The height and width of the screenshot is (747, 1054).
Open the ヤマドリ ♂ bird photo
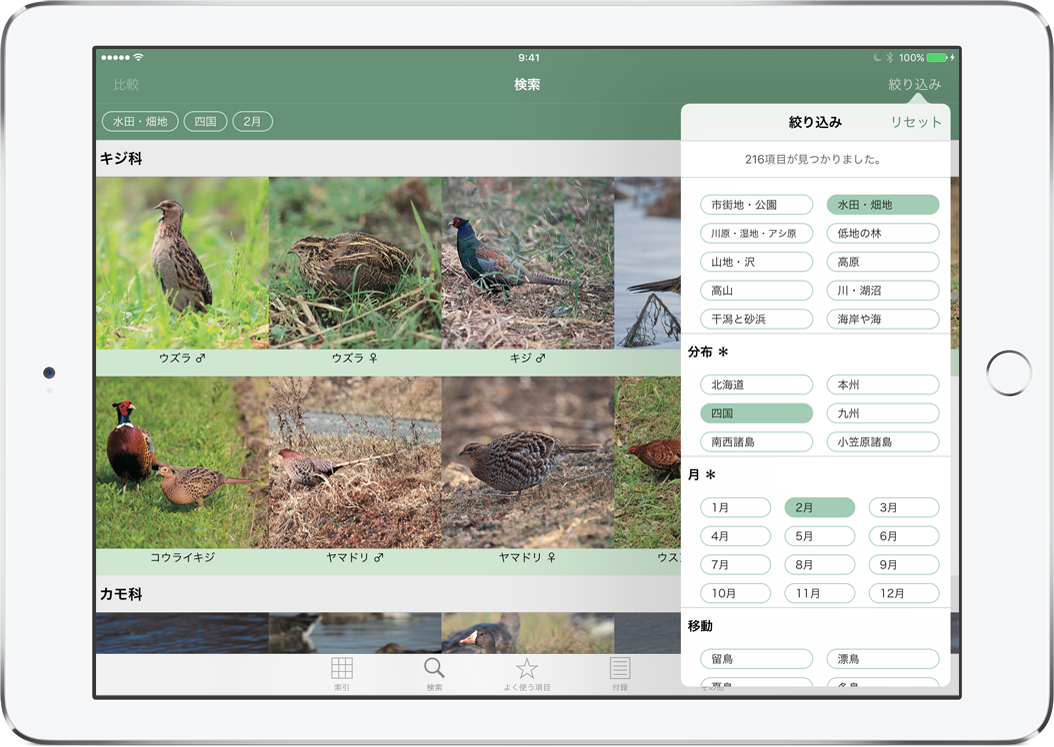355,463
